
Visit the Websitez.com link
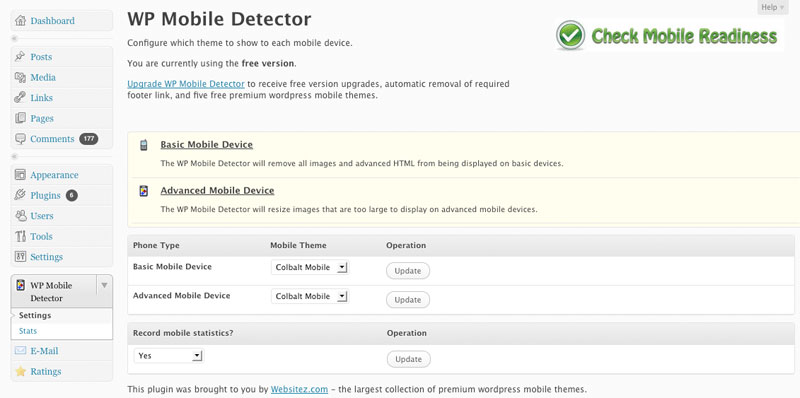coord(299,389)
